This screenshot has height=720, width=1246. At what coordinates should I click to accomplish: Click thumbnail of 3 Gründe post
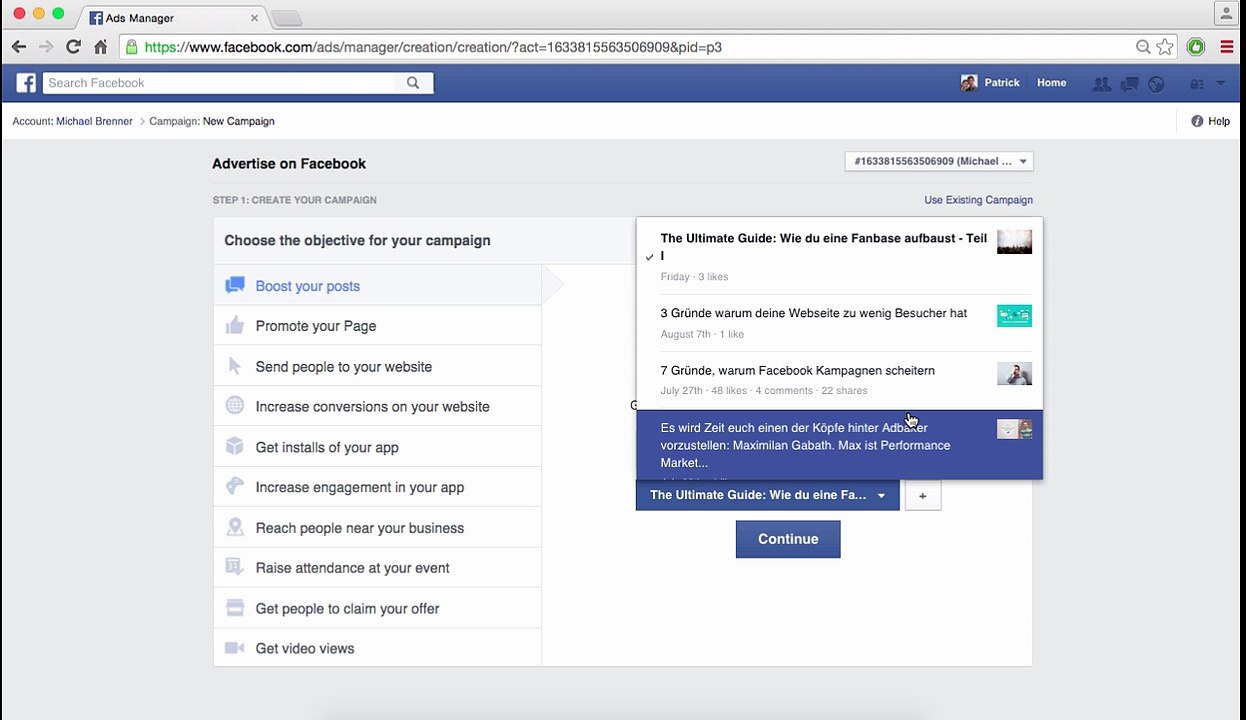click(1014, 316)
